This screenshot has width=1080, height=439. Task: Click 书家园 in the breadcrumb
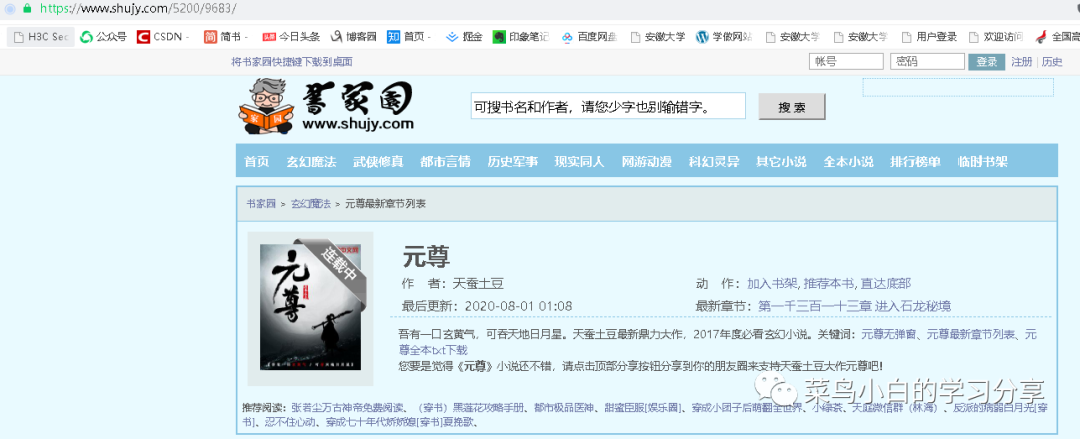tap(261, 203)
